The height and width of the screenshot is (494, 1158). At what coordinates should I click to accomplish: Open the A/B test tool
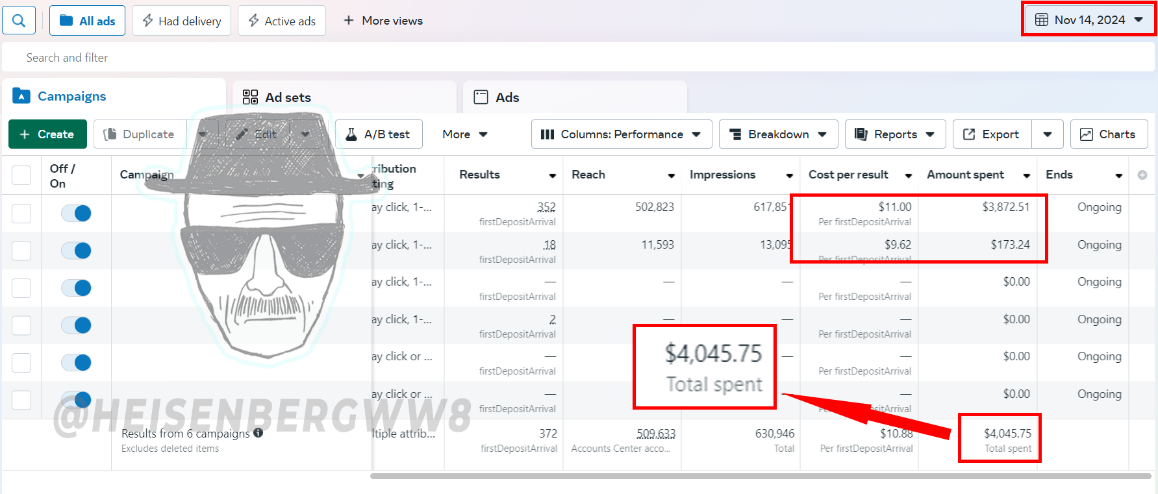380,134
